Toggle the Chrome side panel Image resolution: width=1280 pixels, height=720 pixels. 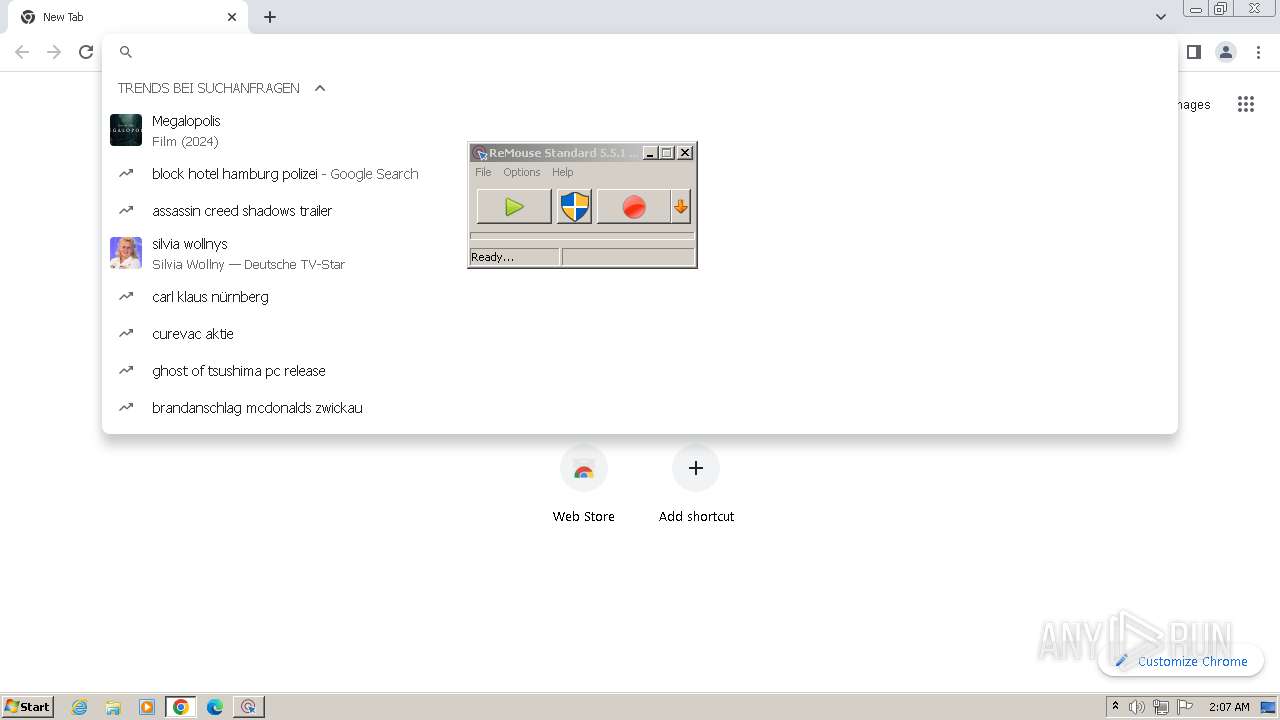click(1194, 52)
